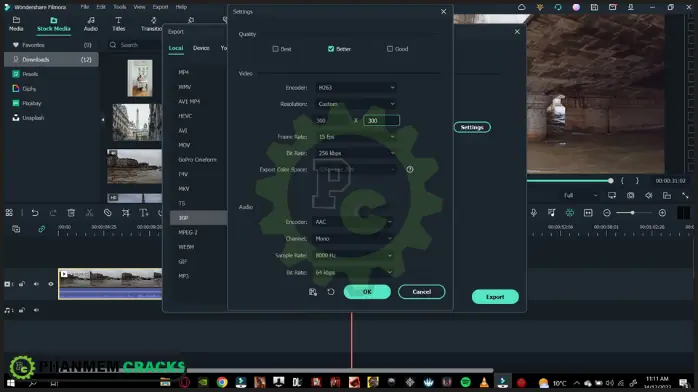Screen dimensions: 698x392
Task: Tick the Good quality checkbox
Action: click(390, 49)
